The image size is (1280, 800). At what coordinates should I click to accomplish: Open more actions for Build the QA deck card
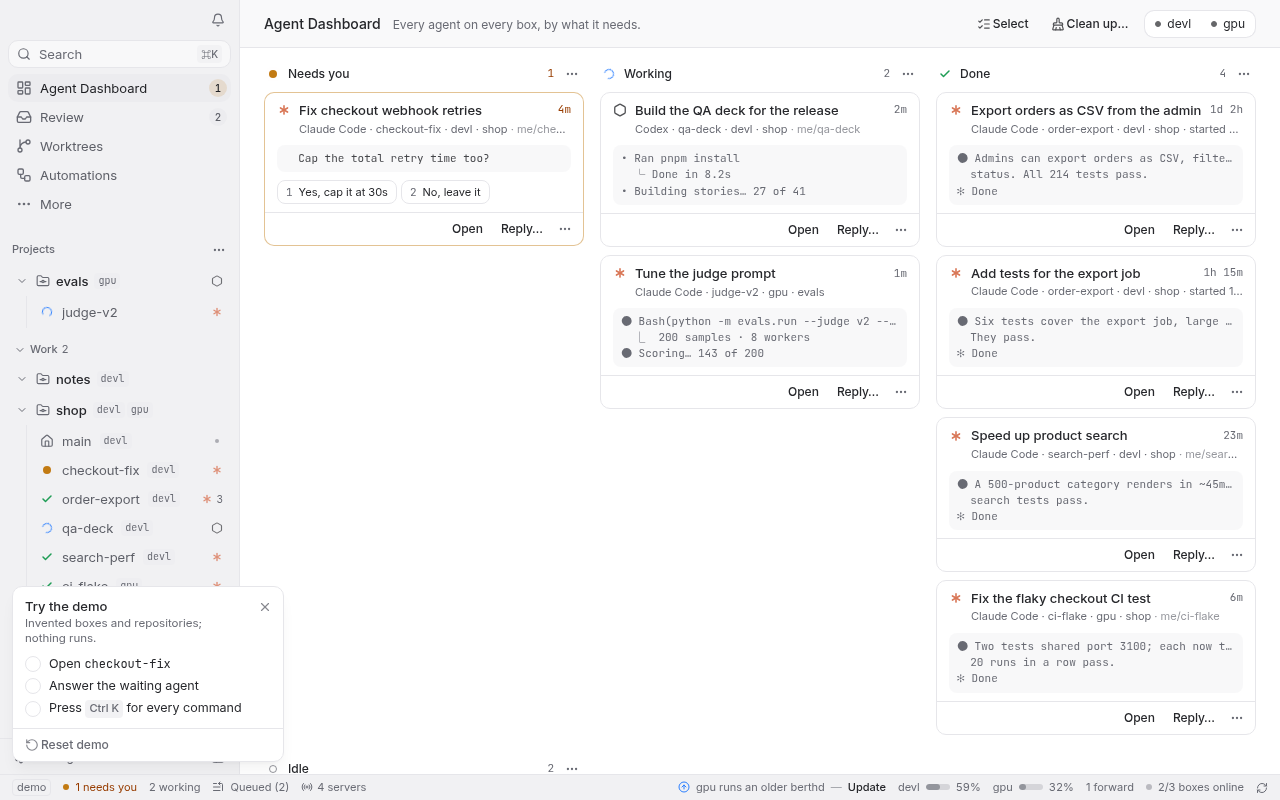pyautogui.click(x=901, y=230)
